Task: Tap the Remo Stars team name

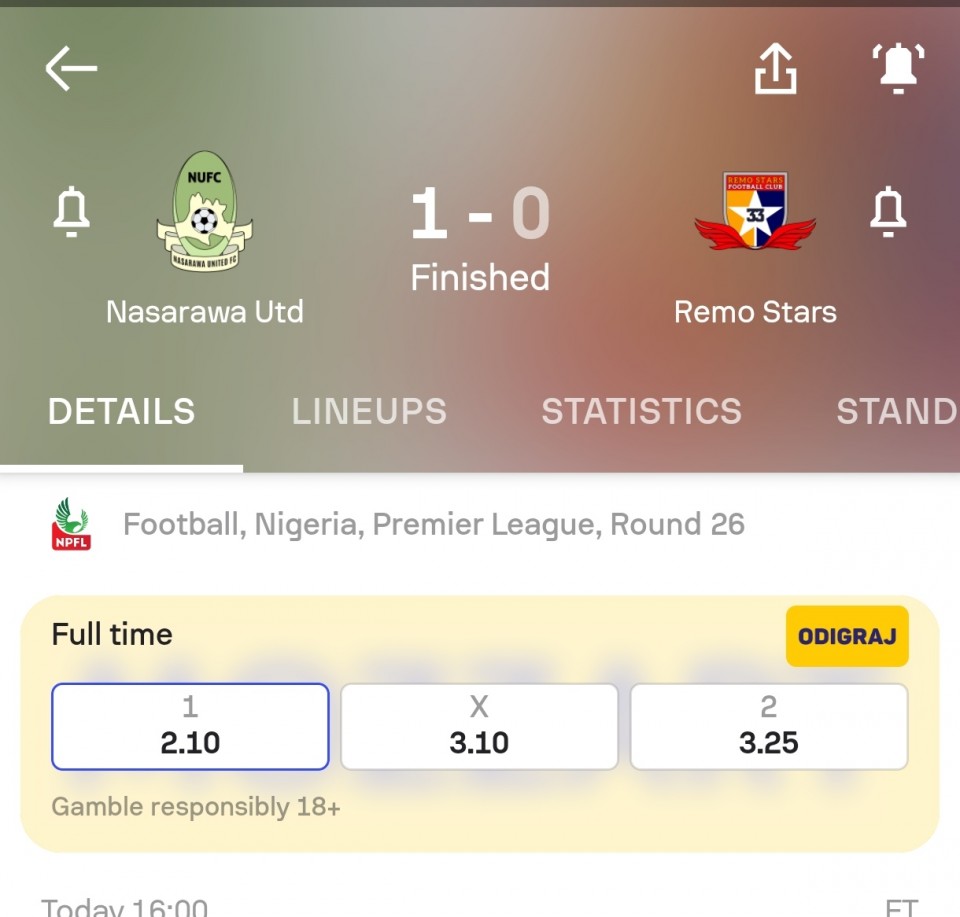Action: (755, 312)
